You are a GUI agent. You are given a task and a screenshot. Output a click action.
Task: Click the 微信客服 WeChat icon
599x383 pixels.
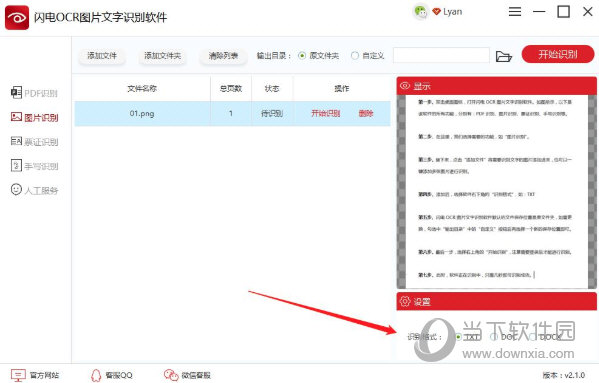(x=171, y=375)
